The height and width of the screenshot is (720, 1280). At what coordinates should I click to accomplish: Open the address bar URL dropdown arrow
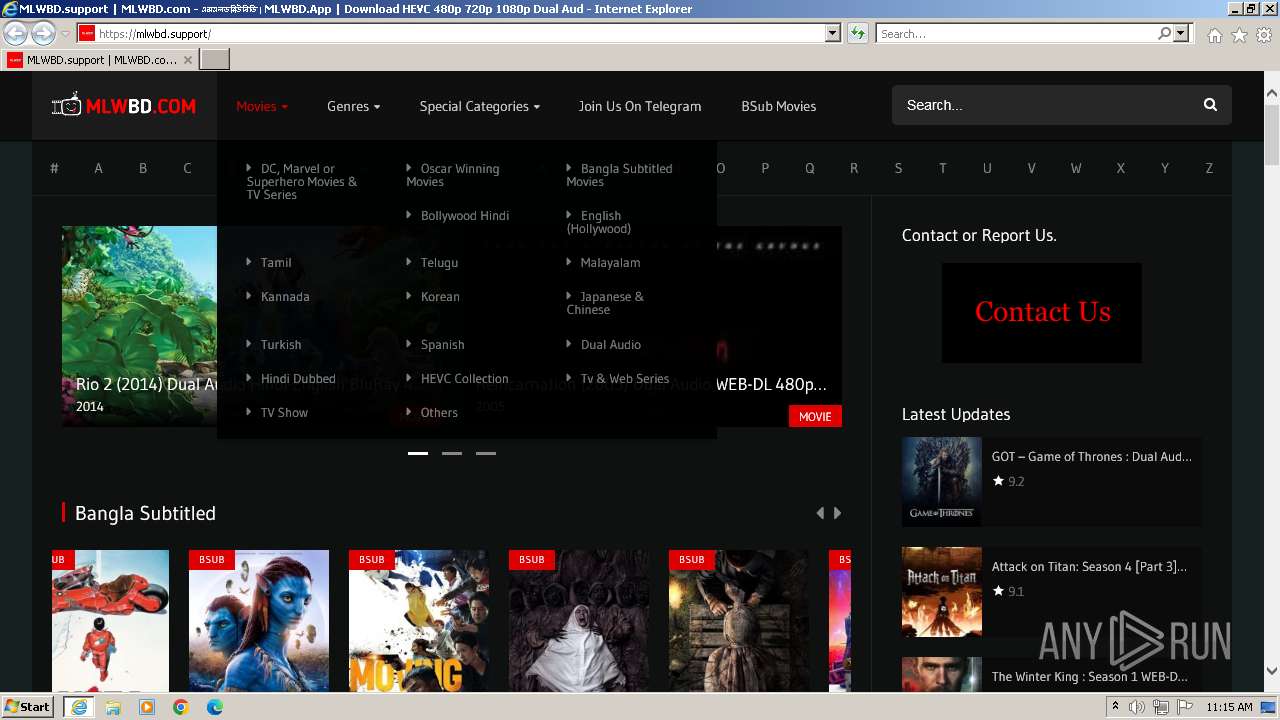[x=832, y=34]
